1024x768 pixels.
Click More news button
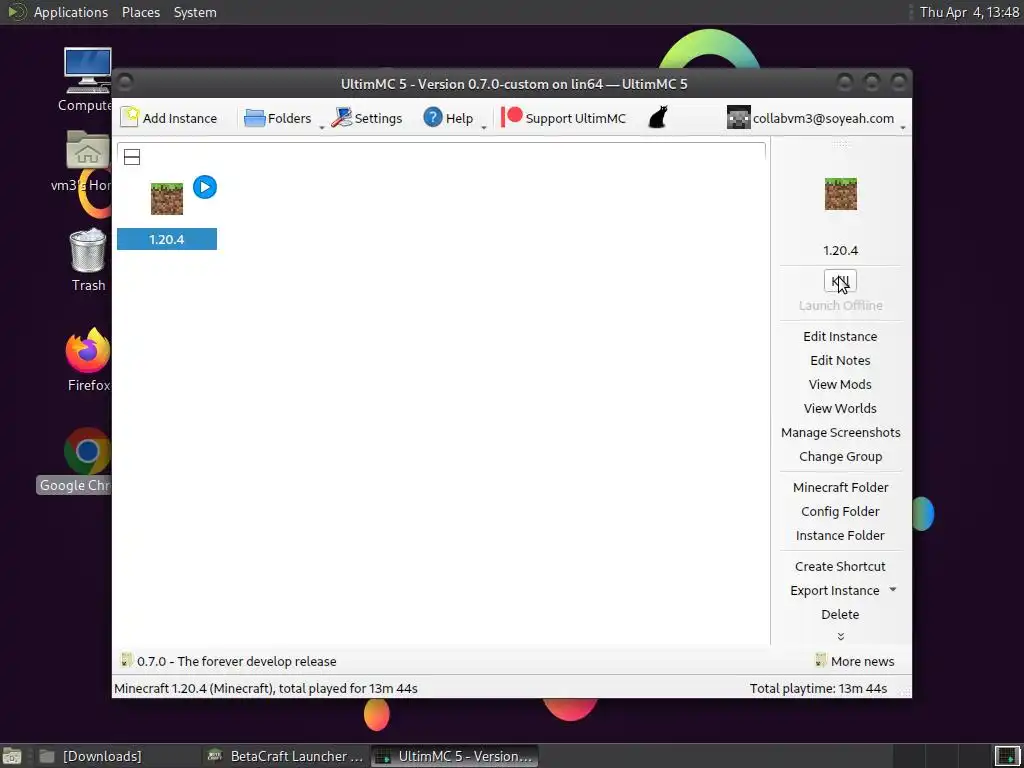854,661
